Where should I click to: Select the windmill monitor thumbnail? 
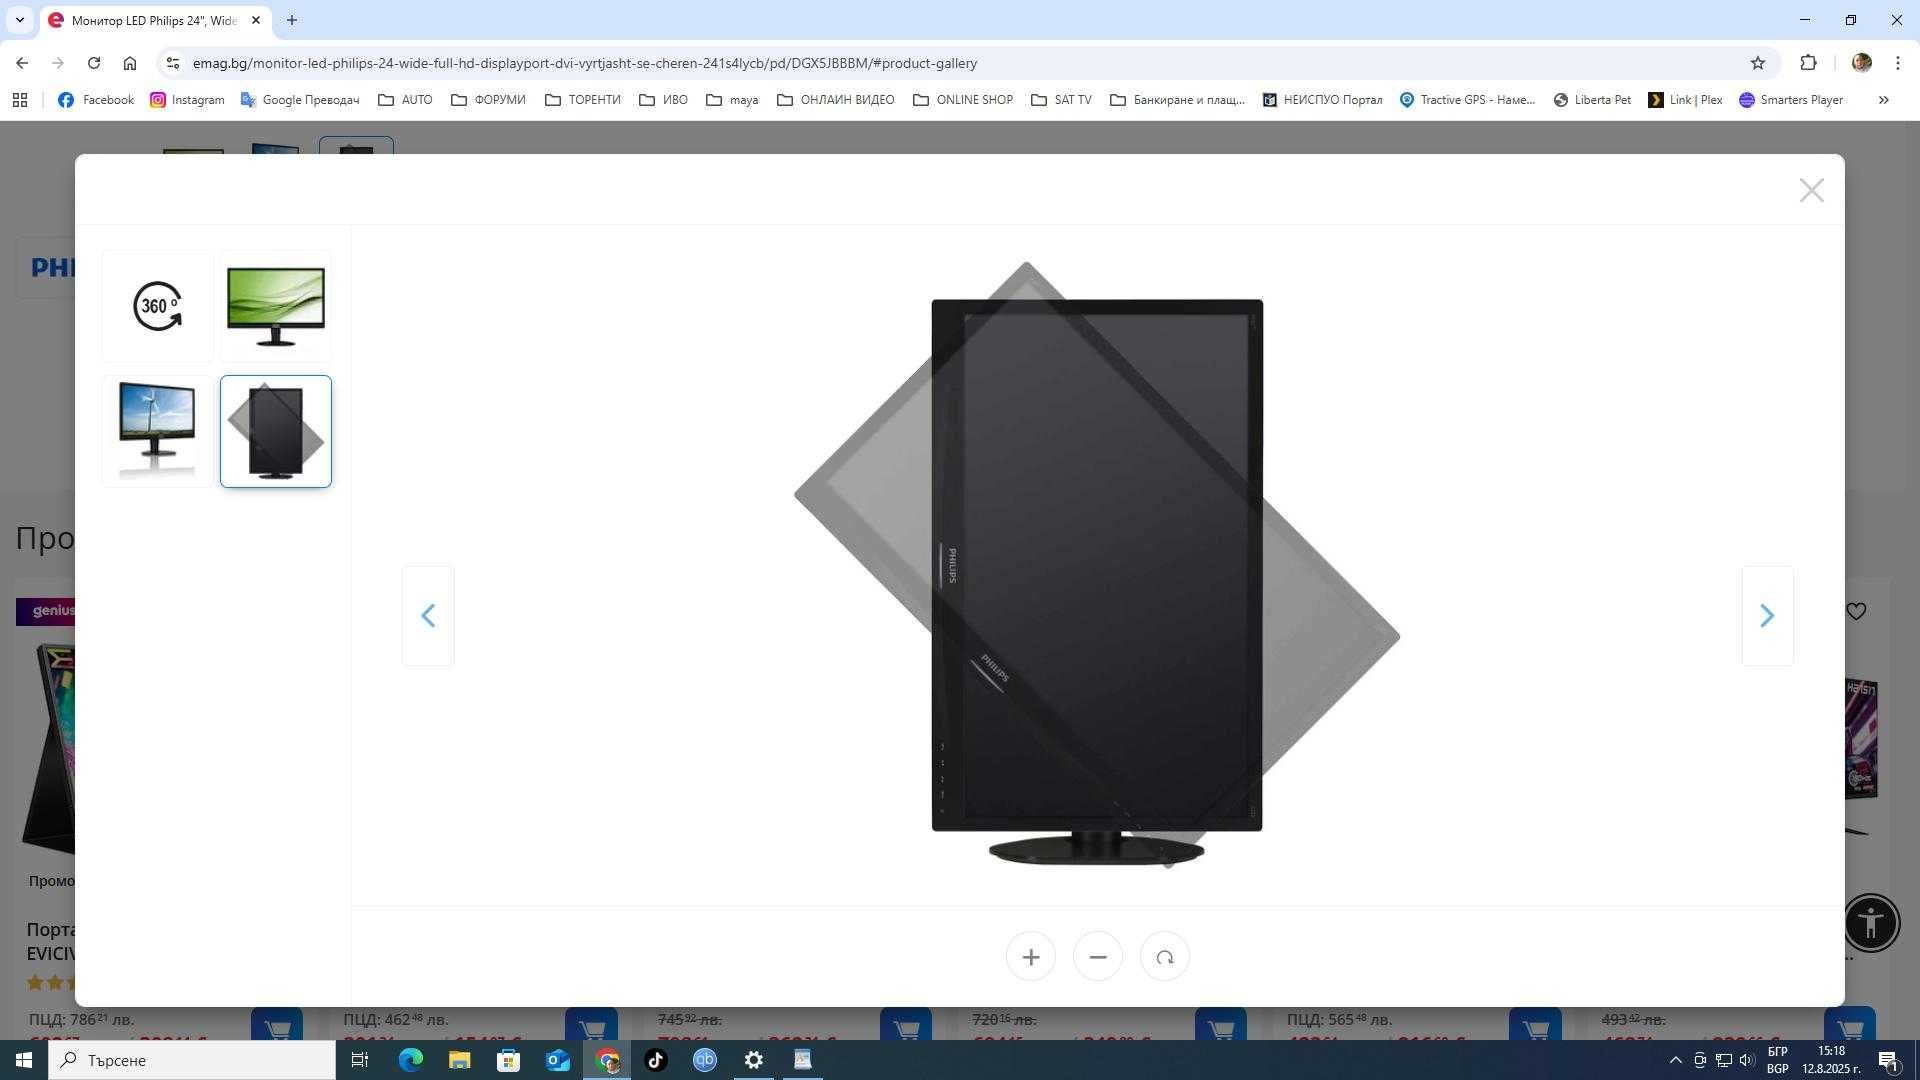click(x=158, y=431)
